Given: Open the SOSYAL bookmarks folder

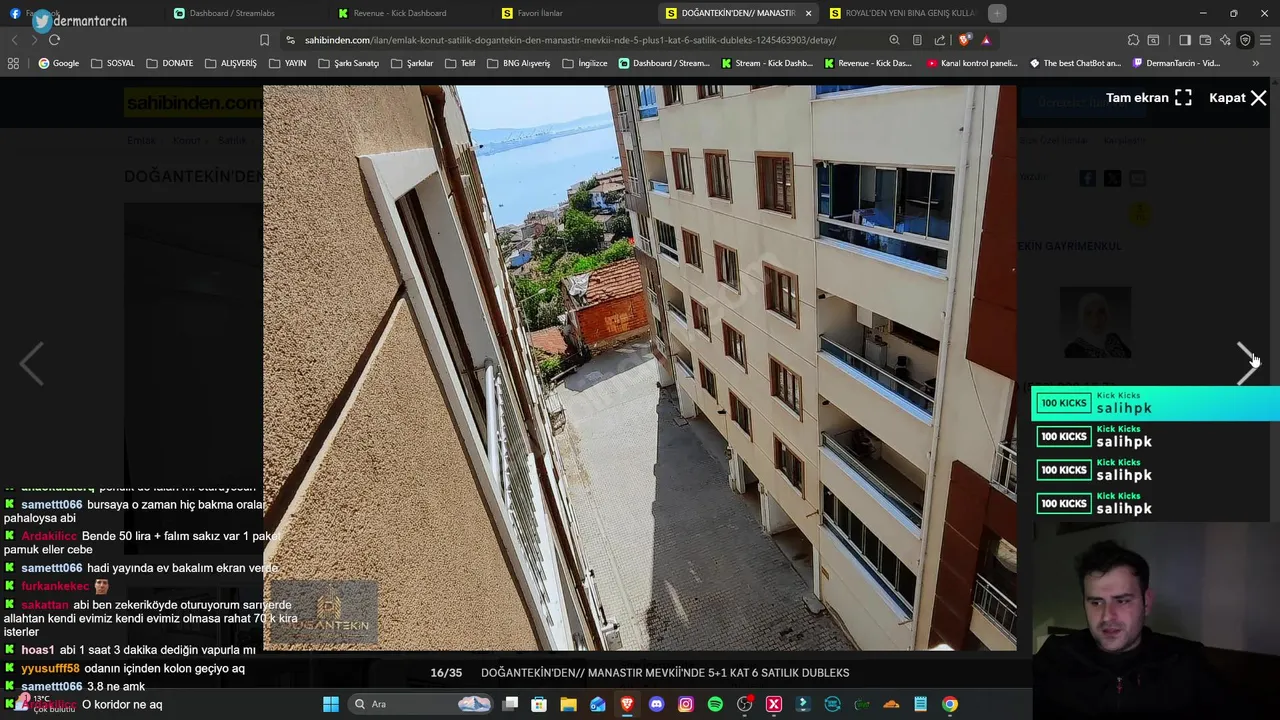Looking at the screenshot, I should [112, 63].
